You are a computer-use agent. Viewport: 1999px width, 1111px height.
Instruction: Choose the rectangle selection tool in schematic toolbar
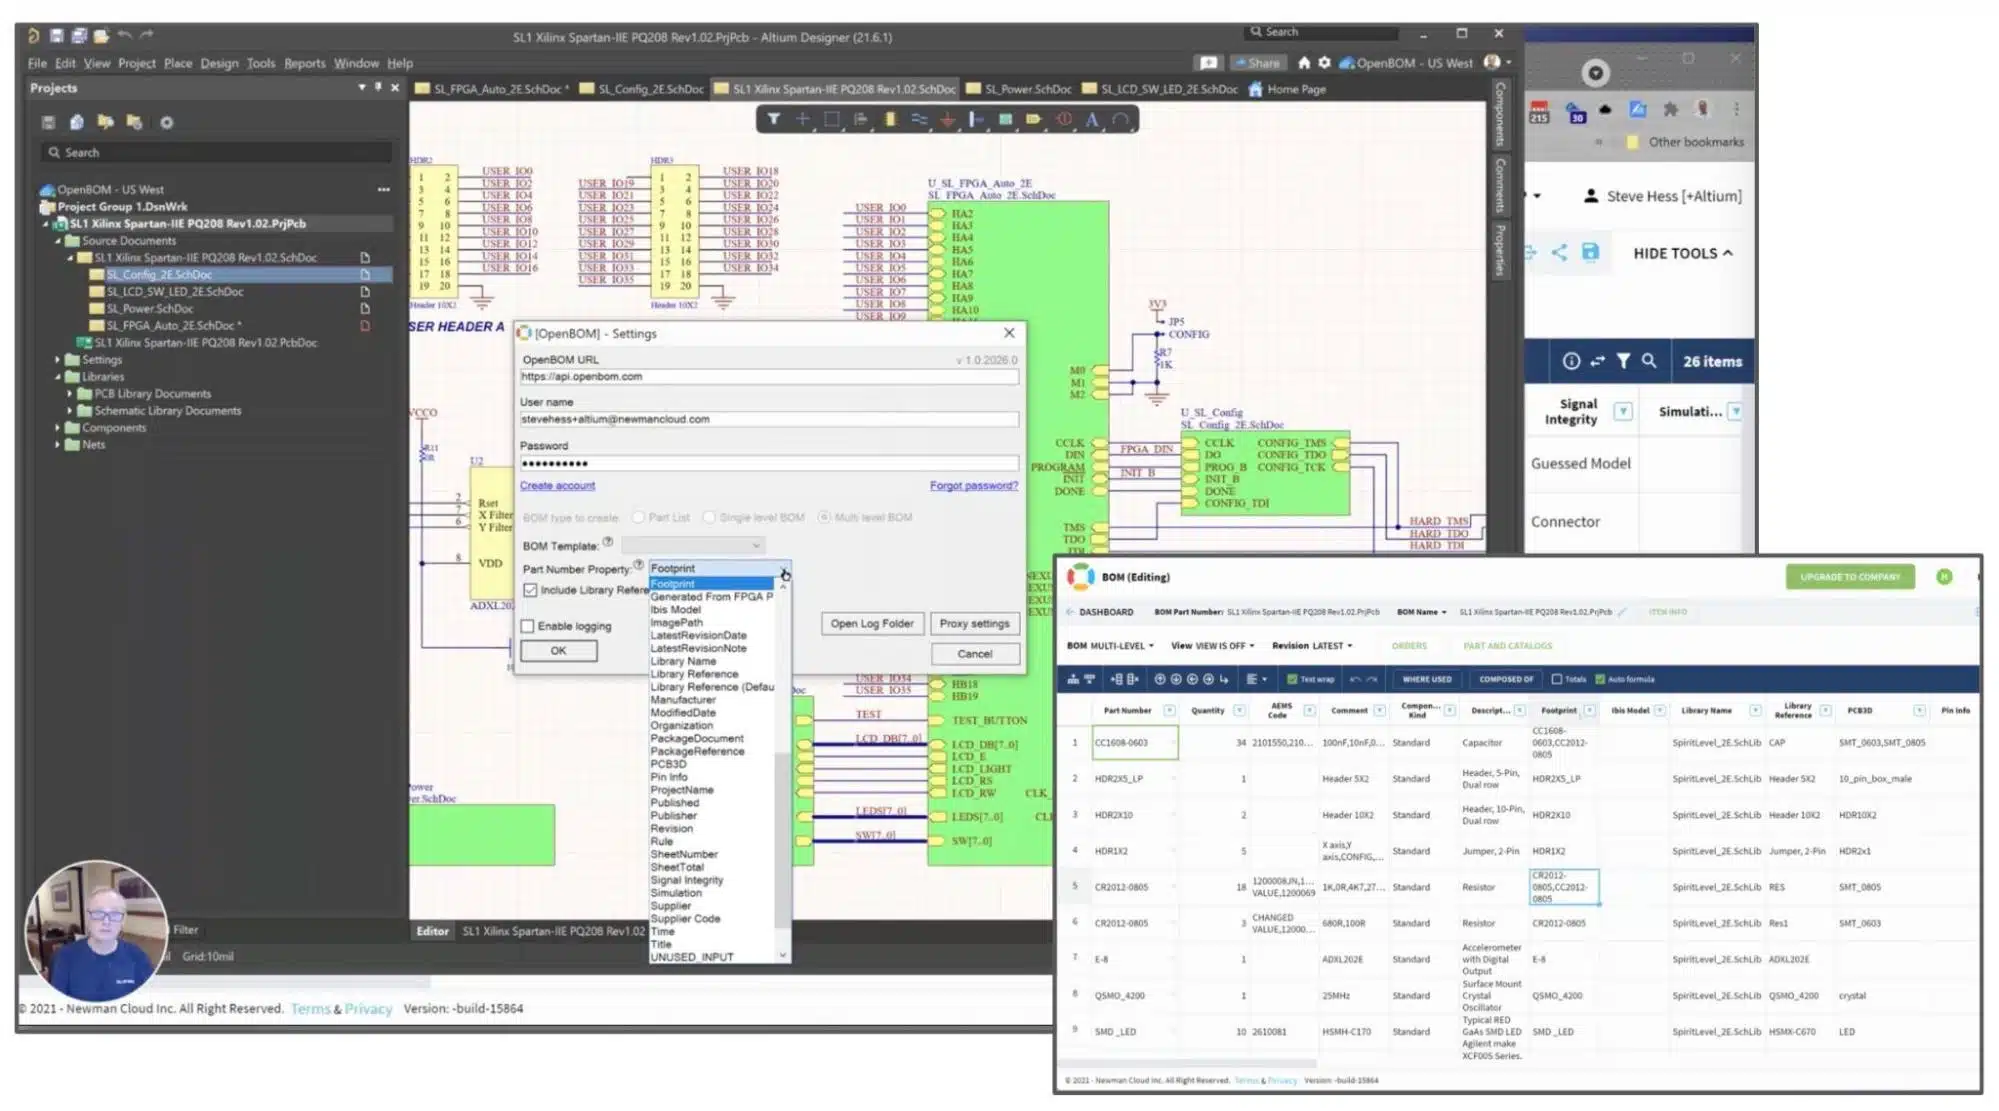coord(831,119)
